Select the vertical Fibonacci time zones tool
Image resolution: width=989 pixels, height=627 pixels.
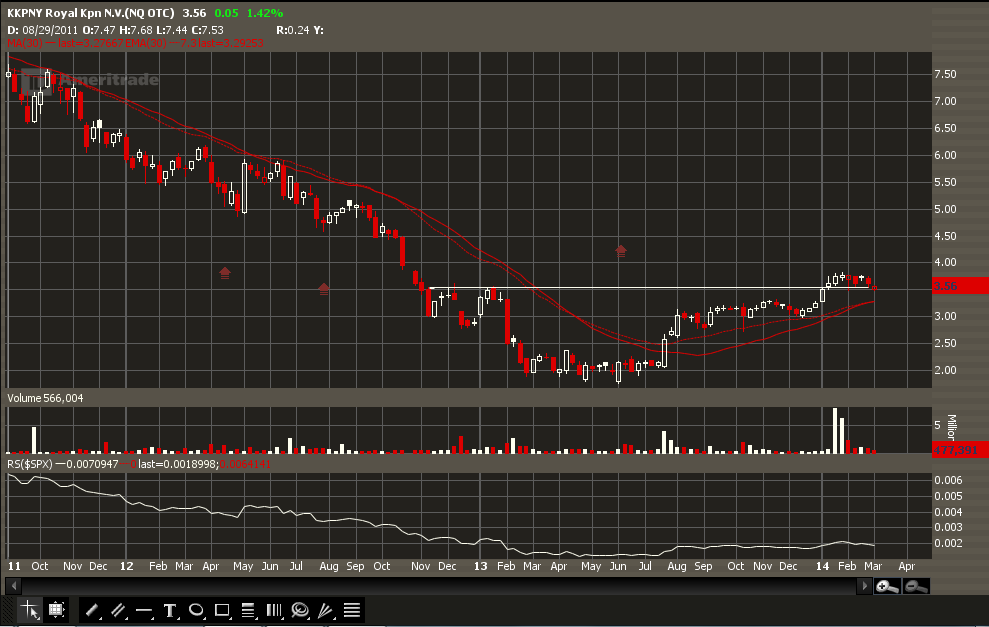click(x=274, y=610)
